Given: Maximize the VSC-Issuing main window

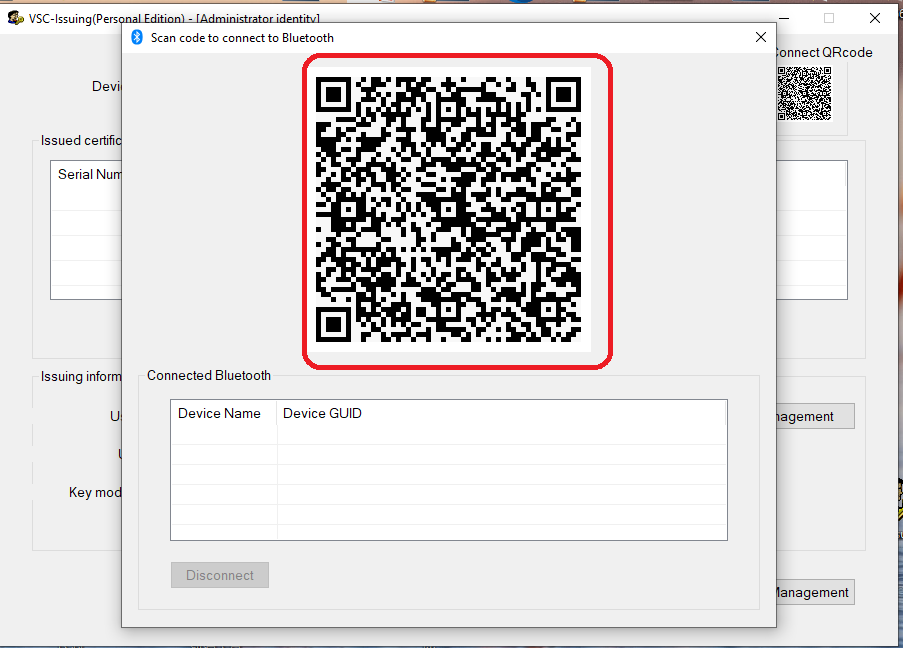Looking at the screenshot, I should click(829, 18).
